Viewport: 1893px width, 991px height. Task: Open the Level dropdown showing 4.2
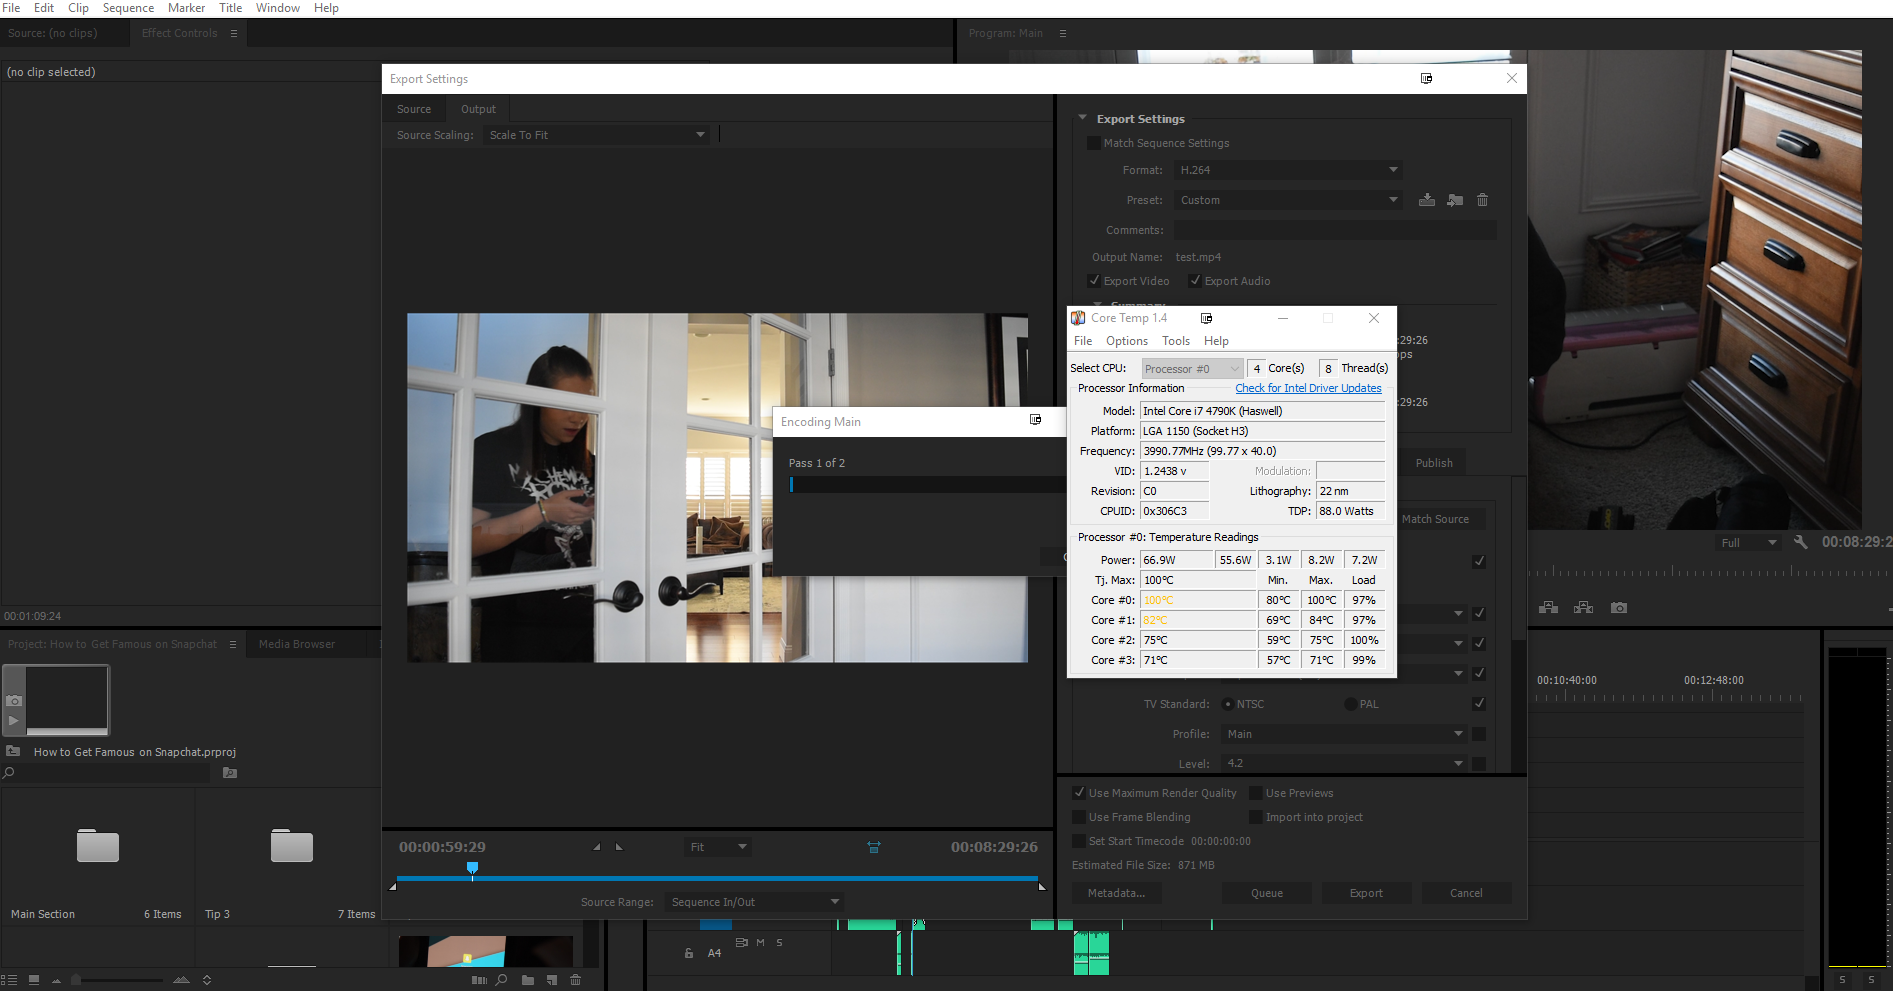click(x=1345, y=763)
